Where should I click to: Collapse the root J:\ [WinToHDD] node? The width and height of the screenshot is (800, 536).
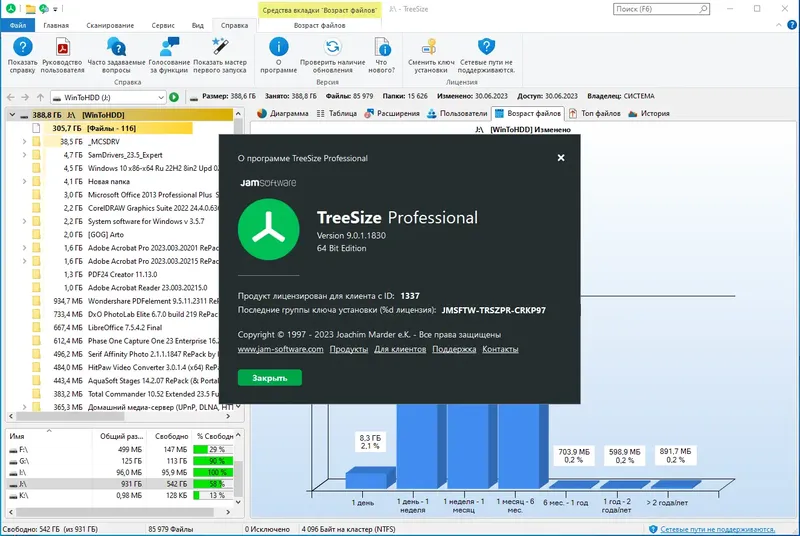(x=12, y=115)
